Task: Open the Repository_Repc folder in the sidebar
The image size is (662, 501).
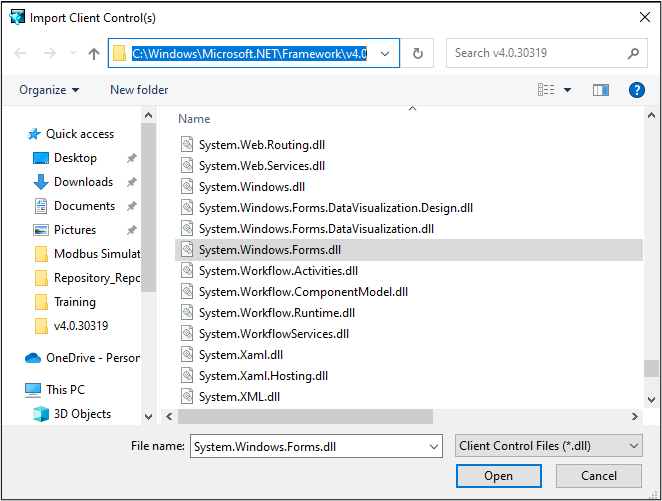Action: (87, 278)
